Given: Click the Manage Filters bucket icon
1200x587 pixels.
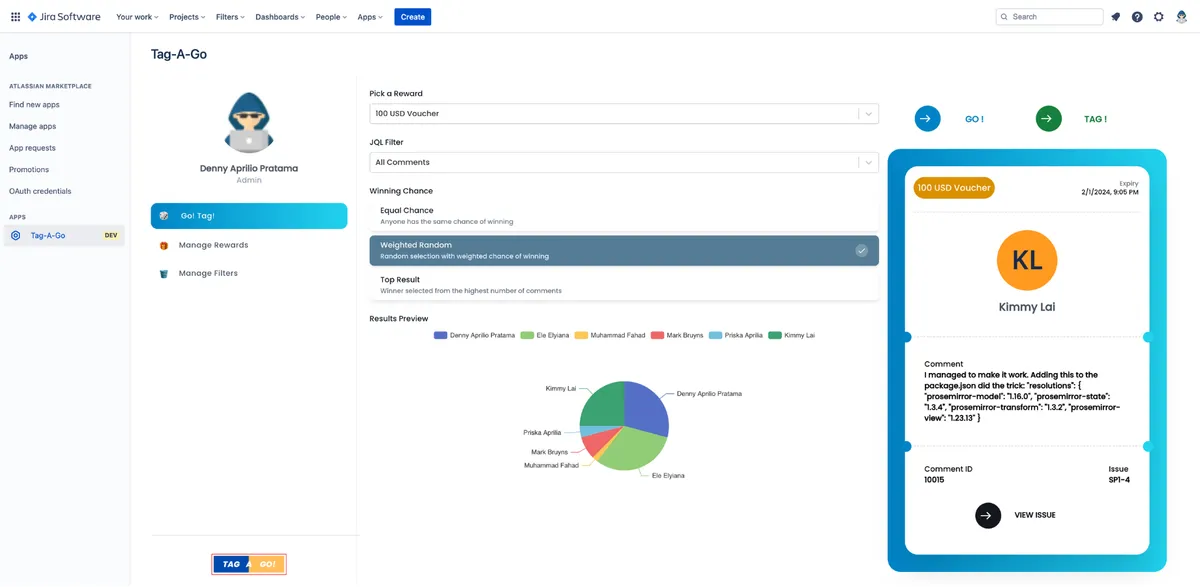Looking at the screenshot, I should [164, 273].
